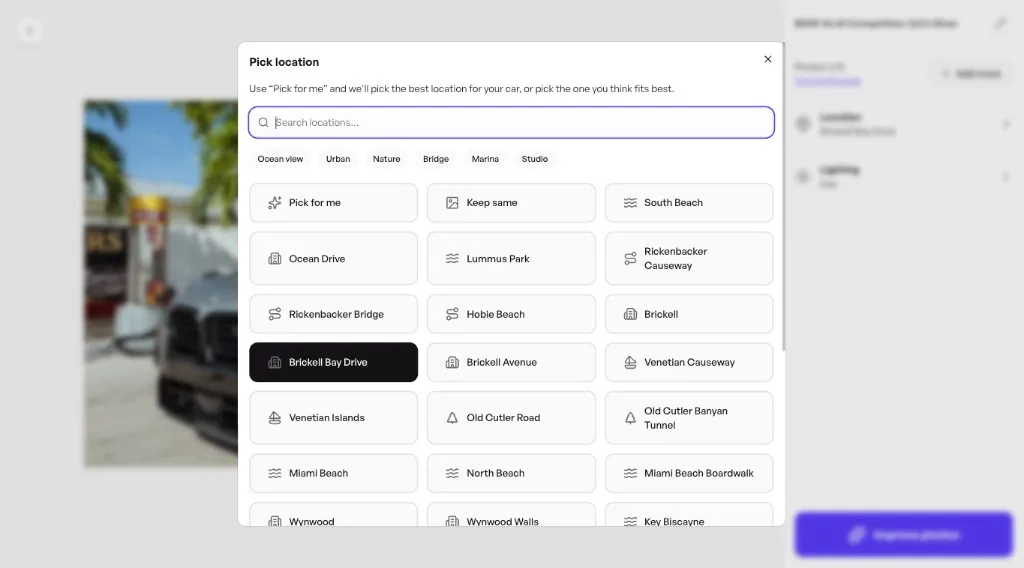Switch to the Studio category filter
The width and height of the screenshot is (1024, 568).
pos(534,159)
